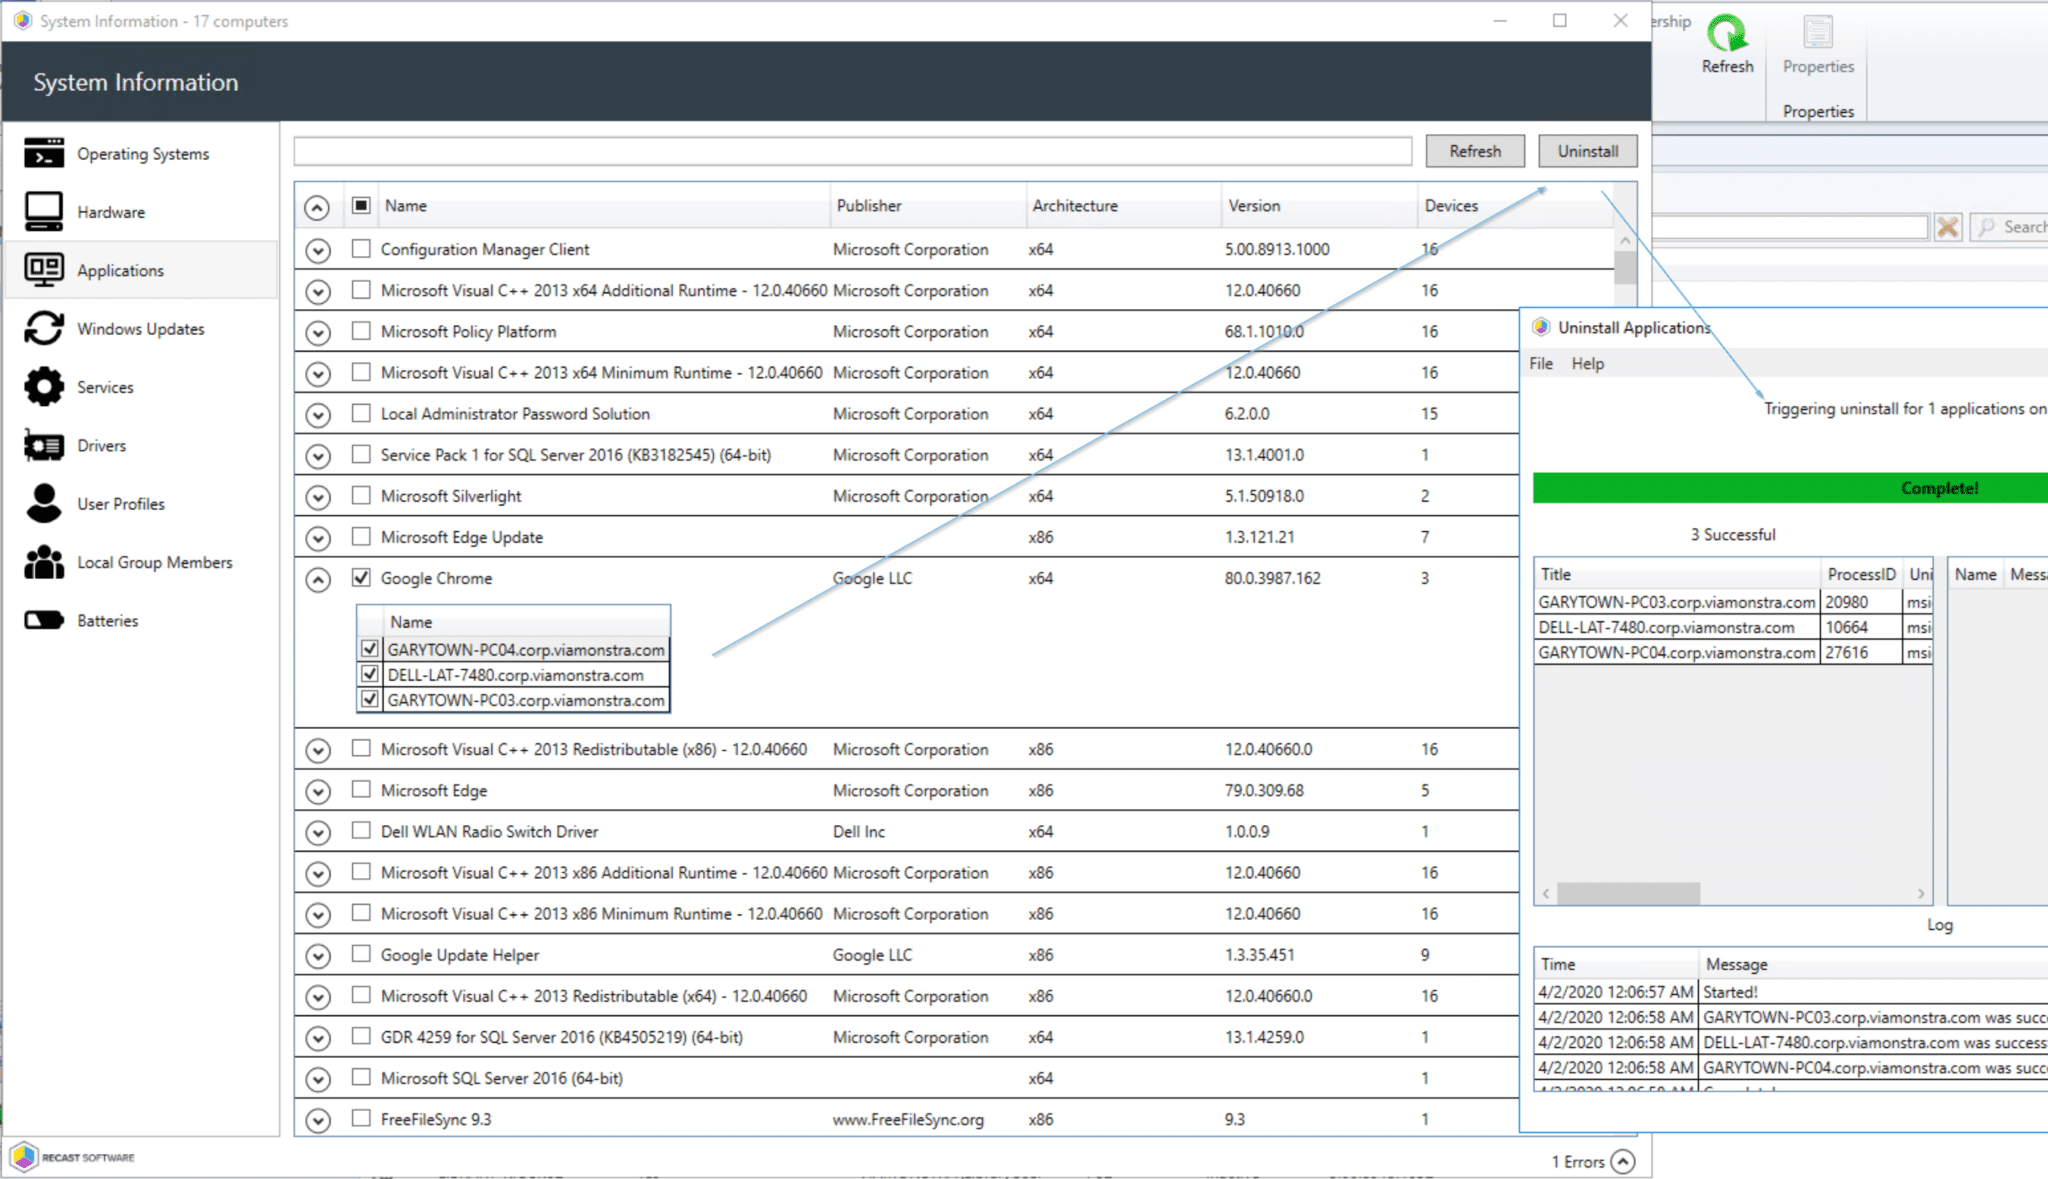Click the applications filter text field

pyautogui.click(x=852, y=151)
